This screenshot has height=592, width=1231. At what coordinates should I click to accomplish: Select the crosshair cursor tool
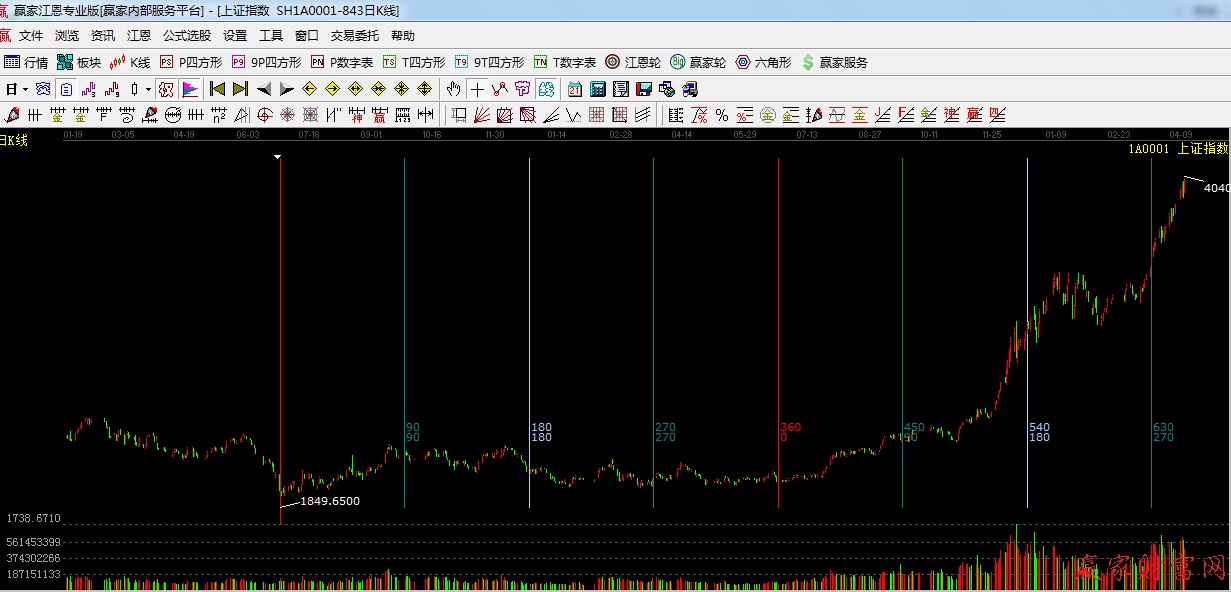(x=477, y=89)
